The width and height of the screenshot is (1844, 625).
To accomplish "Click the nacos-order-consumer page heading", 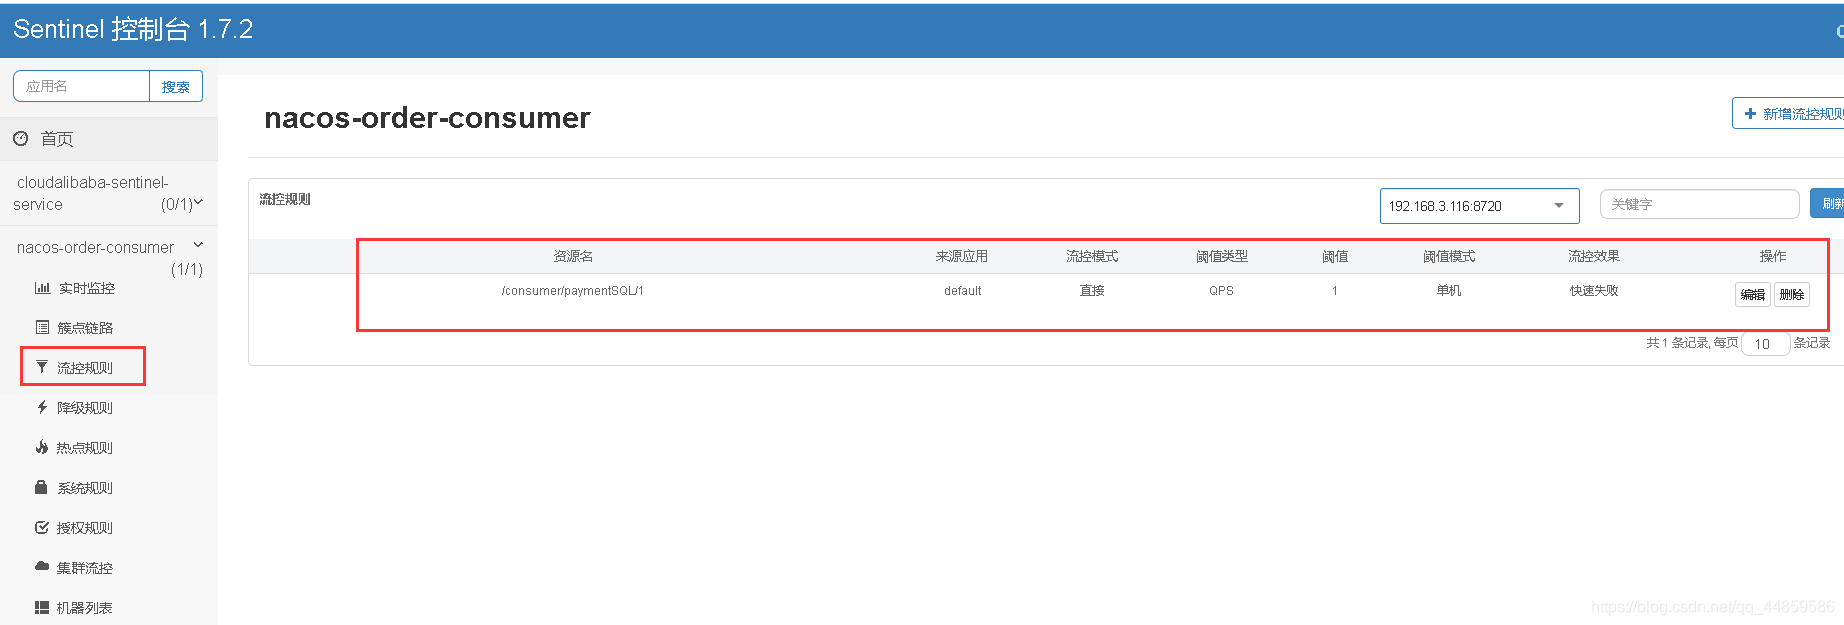I will pos(427,118).
